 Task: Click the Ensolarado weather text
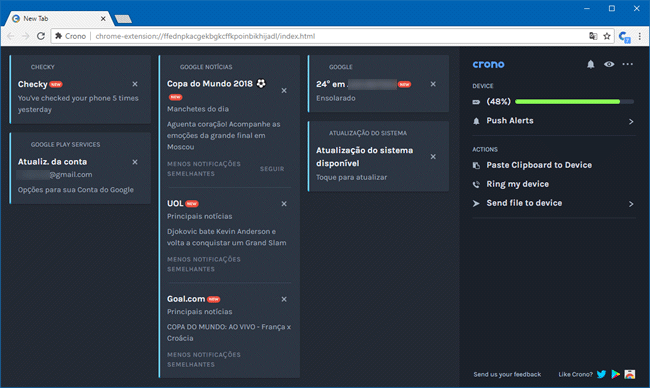point(335,98)
